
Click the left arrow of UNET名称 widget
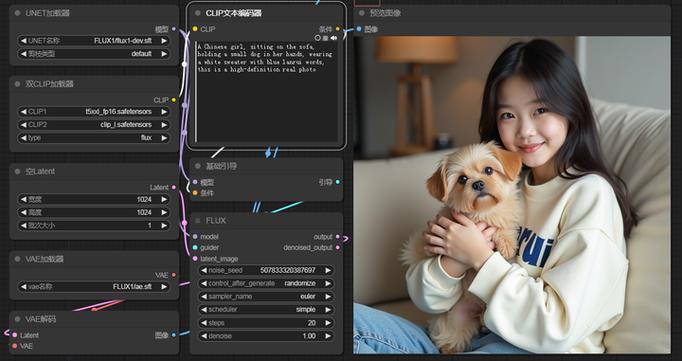23,41
